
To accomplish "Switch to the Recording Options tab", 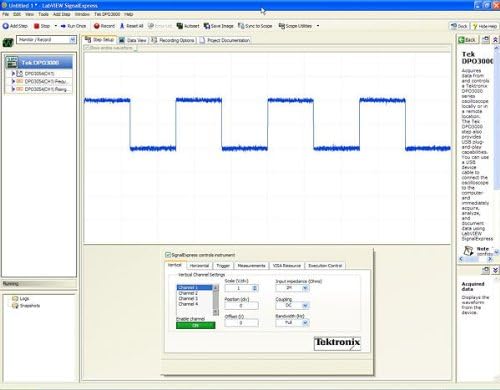I will click(173, 40).
